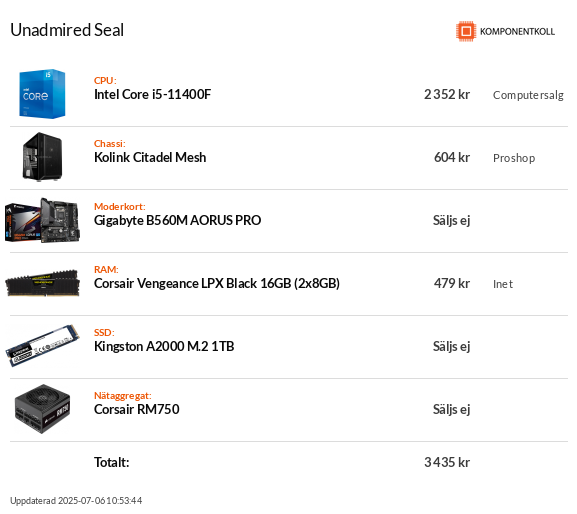The image size is (577, 514).
Task: Click the 2 352 kr CPU price
Action: pyautogui.click(x=447, y=95)
